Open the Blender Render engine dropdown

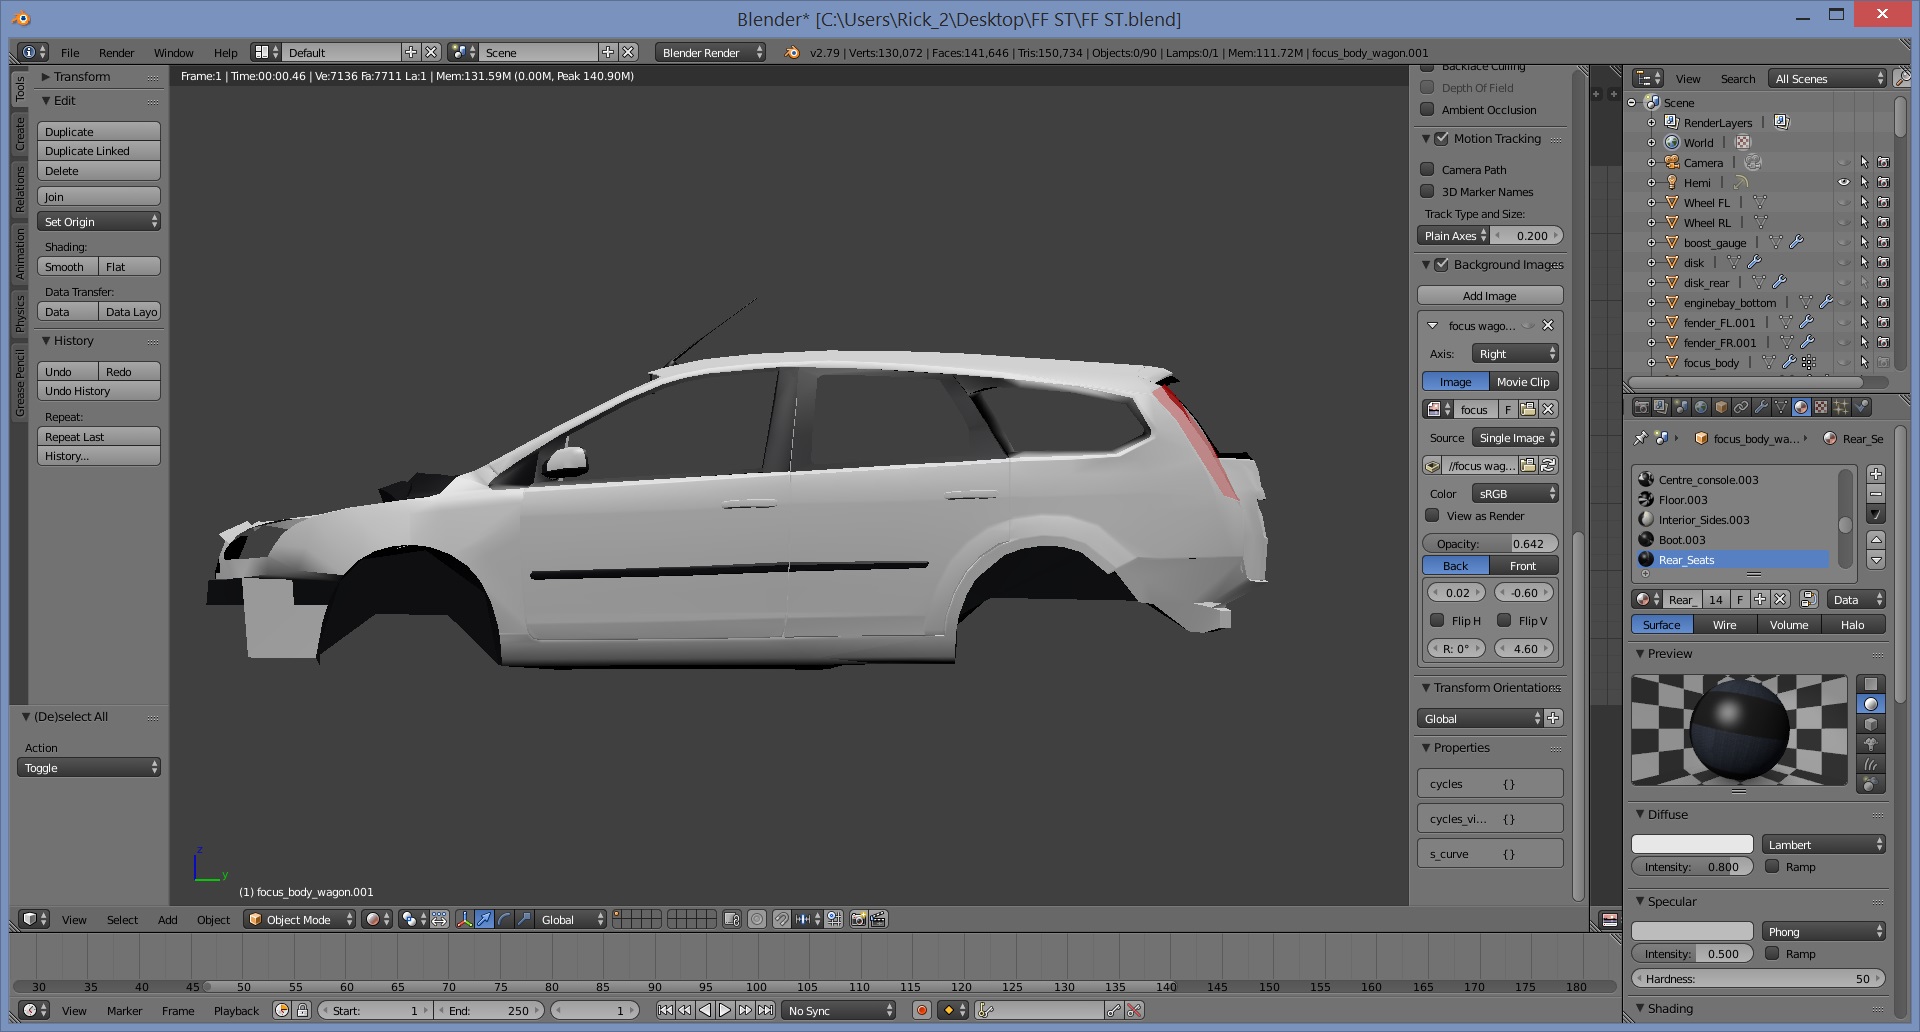coord(710,53)
